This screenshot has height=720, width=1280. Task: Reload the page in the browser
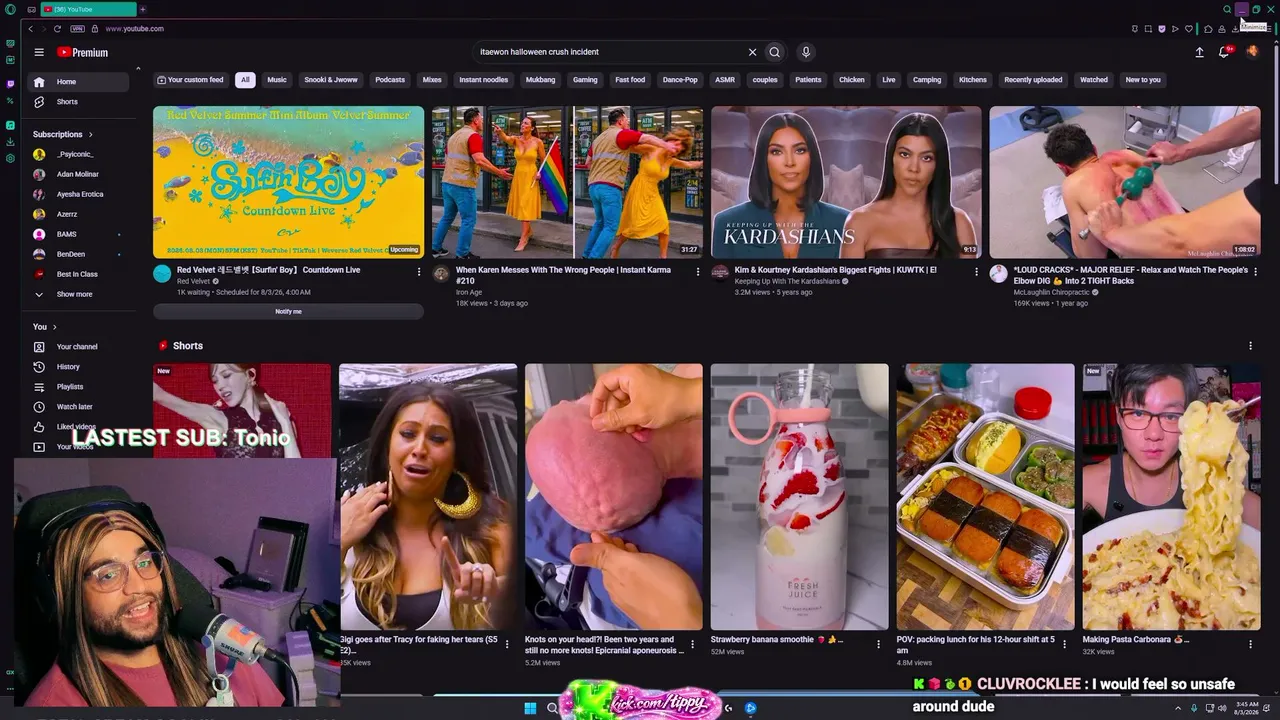(x=57, y=29)
